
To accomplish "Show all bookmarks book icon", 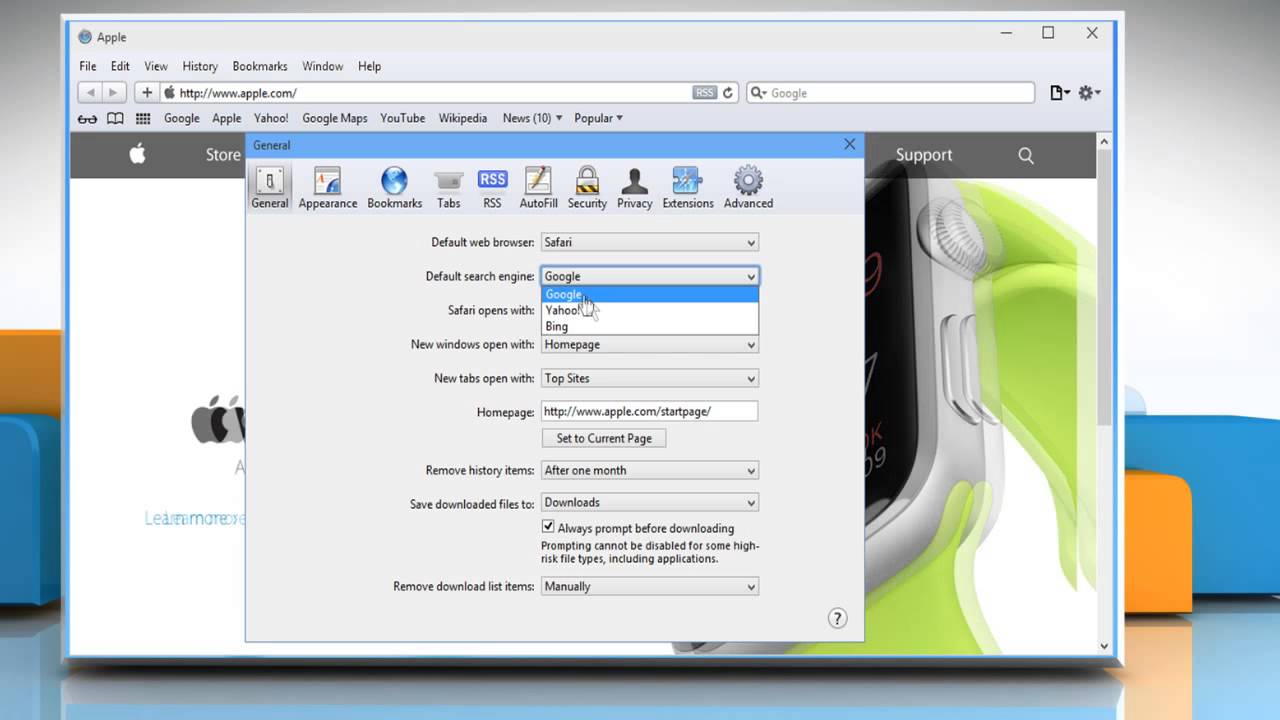I will tap(115, 118).
